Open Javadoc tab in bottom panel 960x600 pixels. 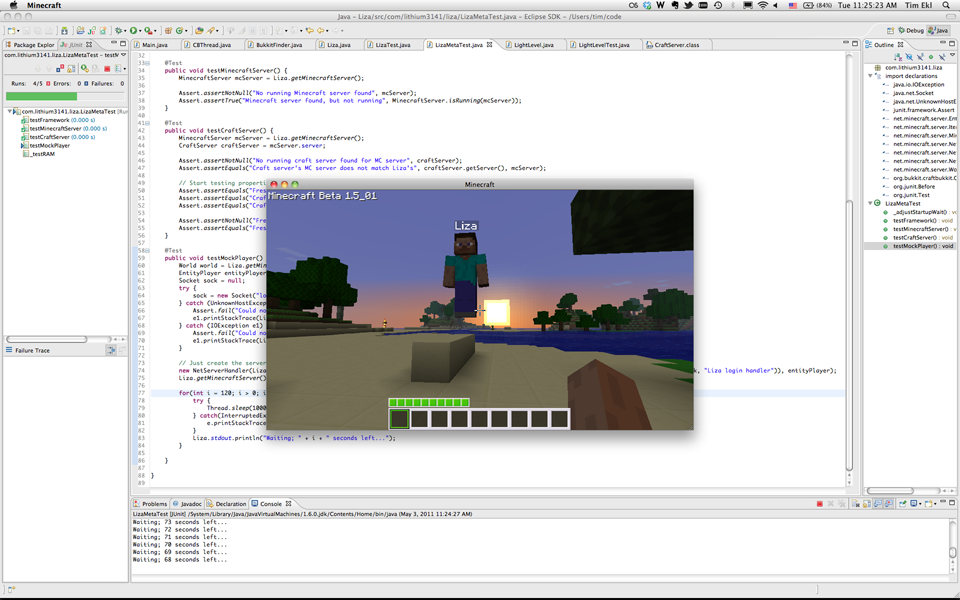(x=187, y=504)
